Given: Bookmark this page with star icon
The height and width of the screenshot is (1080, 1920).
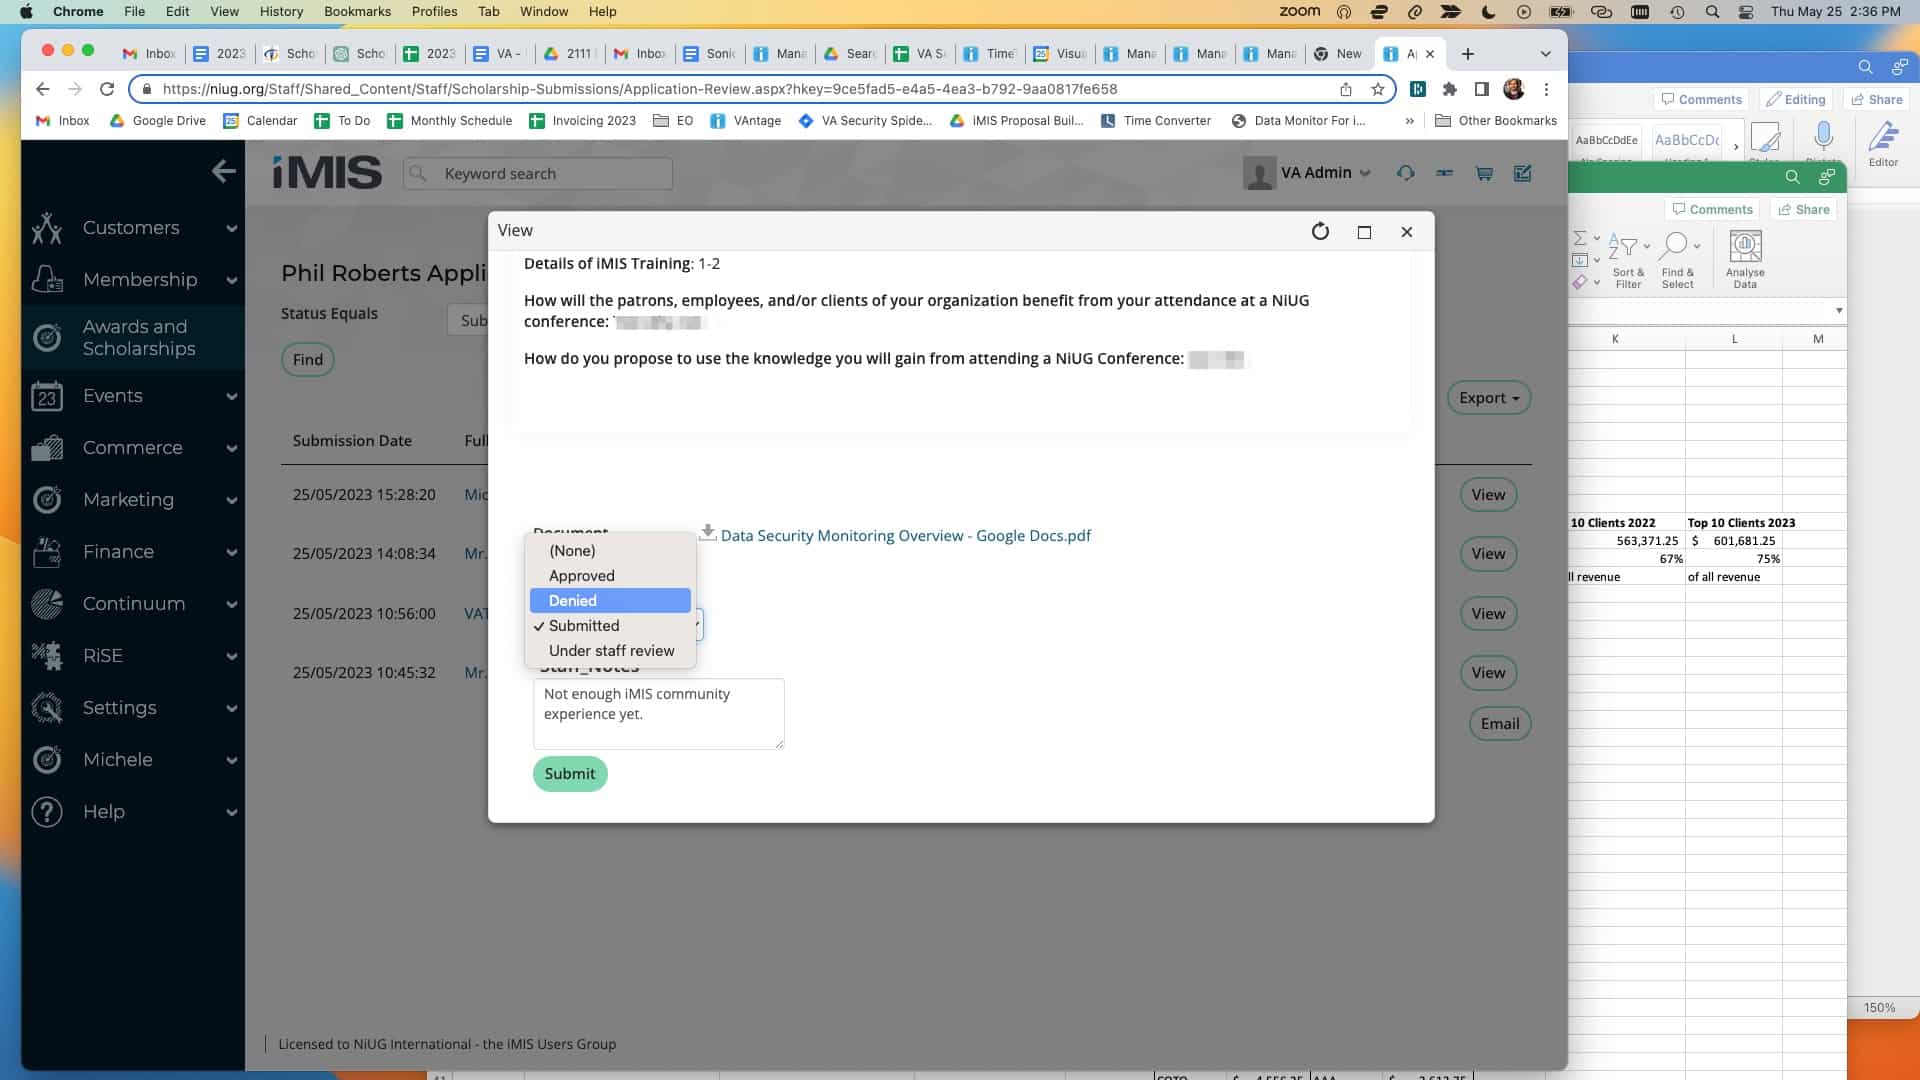Looking at the screenshot, I should [x=1378, y=89].
